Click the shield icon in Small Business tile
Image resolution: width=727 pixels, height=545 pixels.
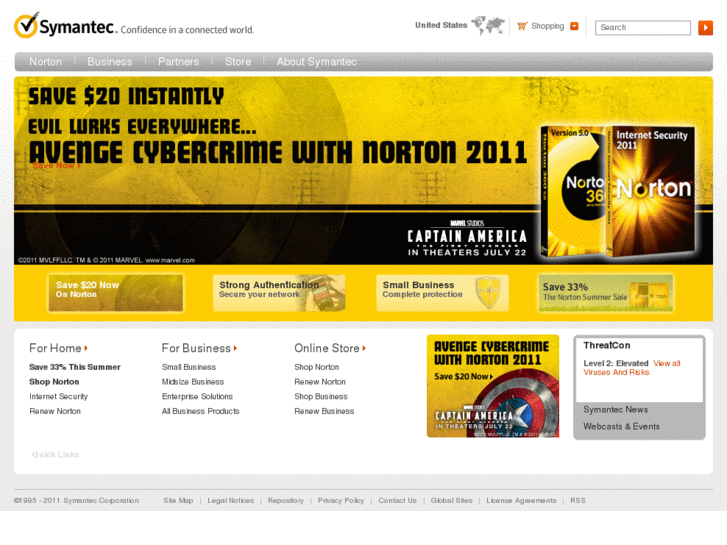pyautogui.click(x=487, y=292)
